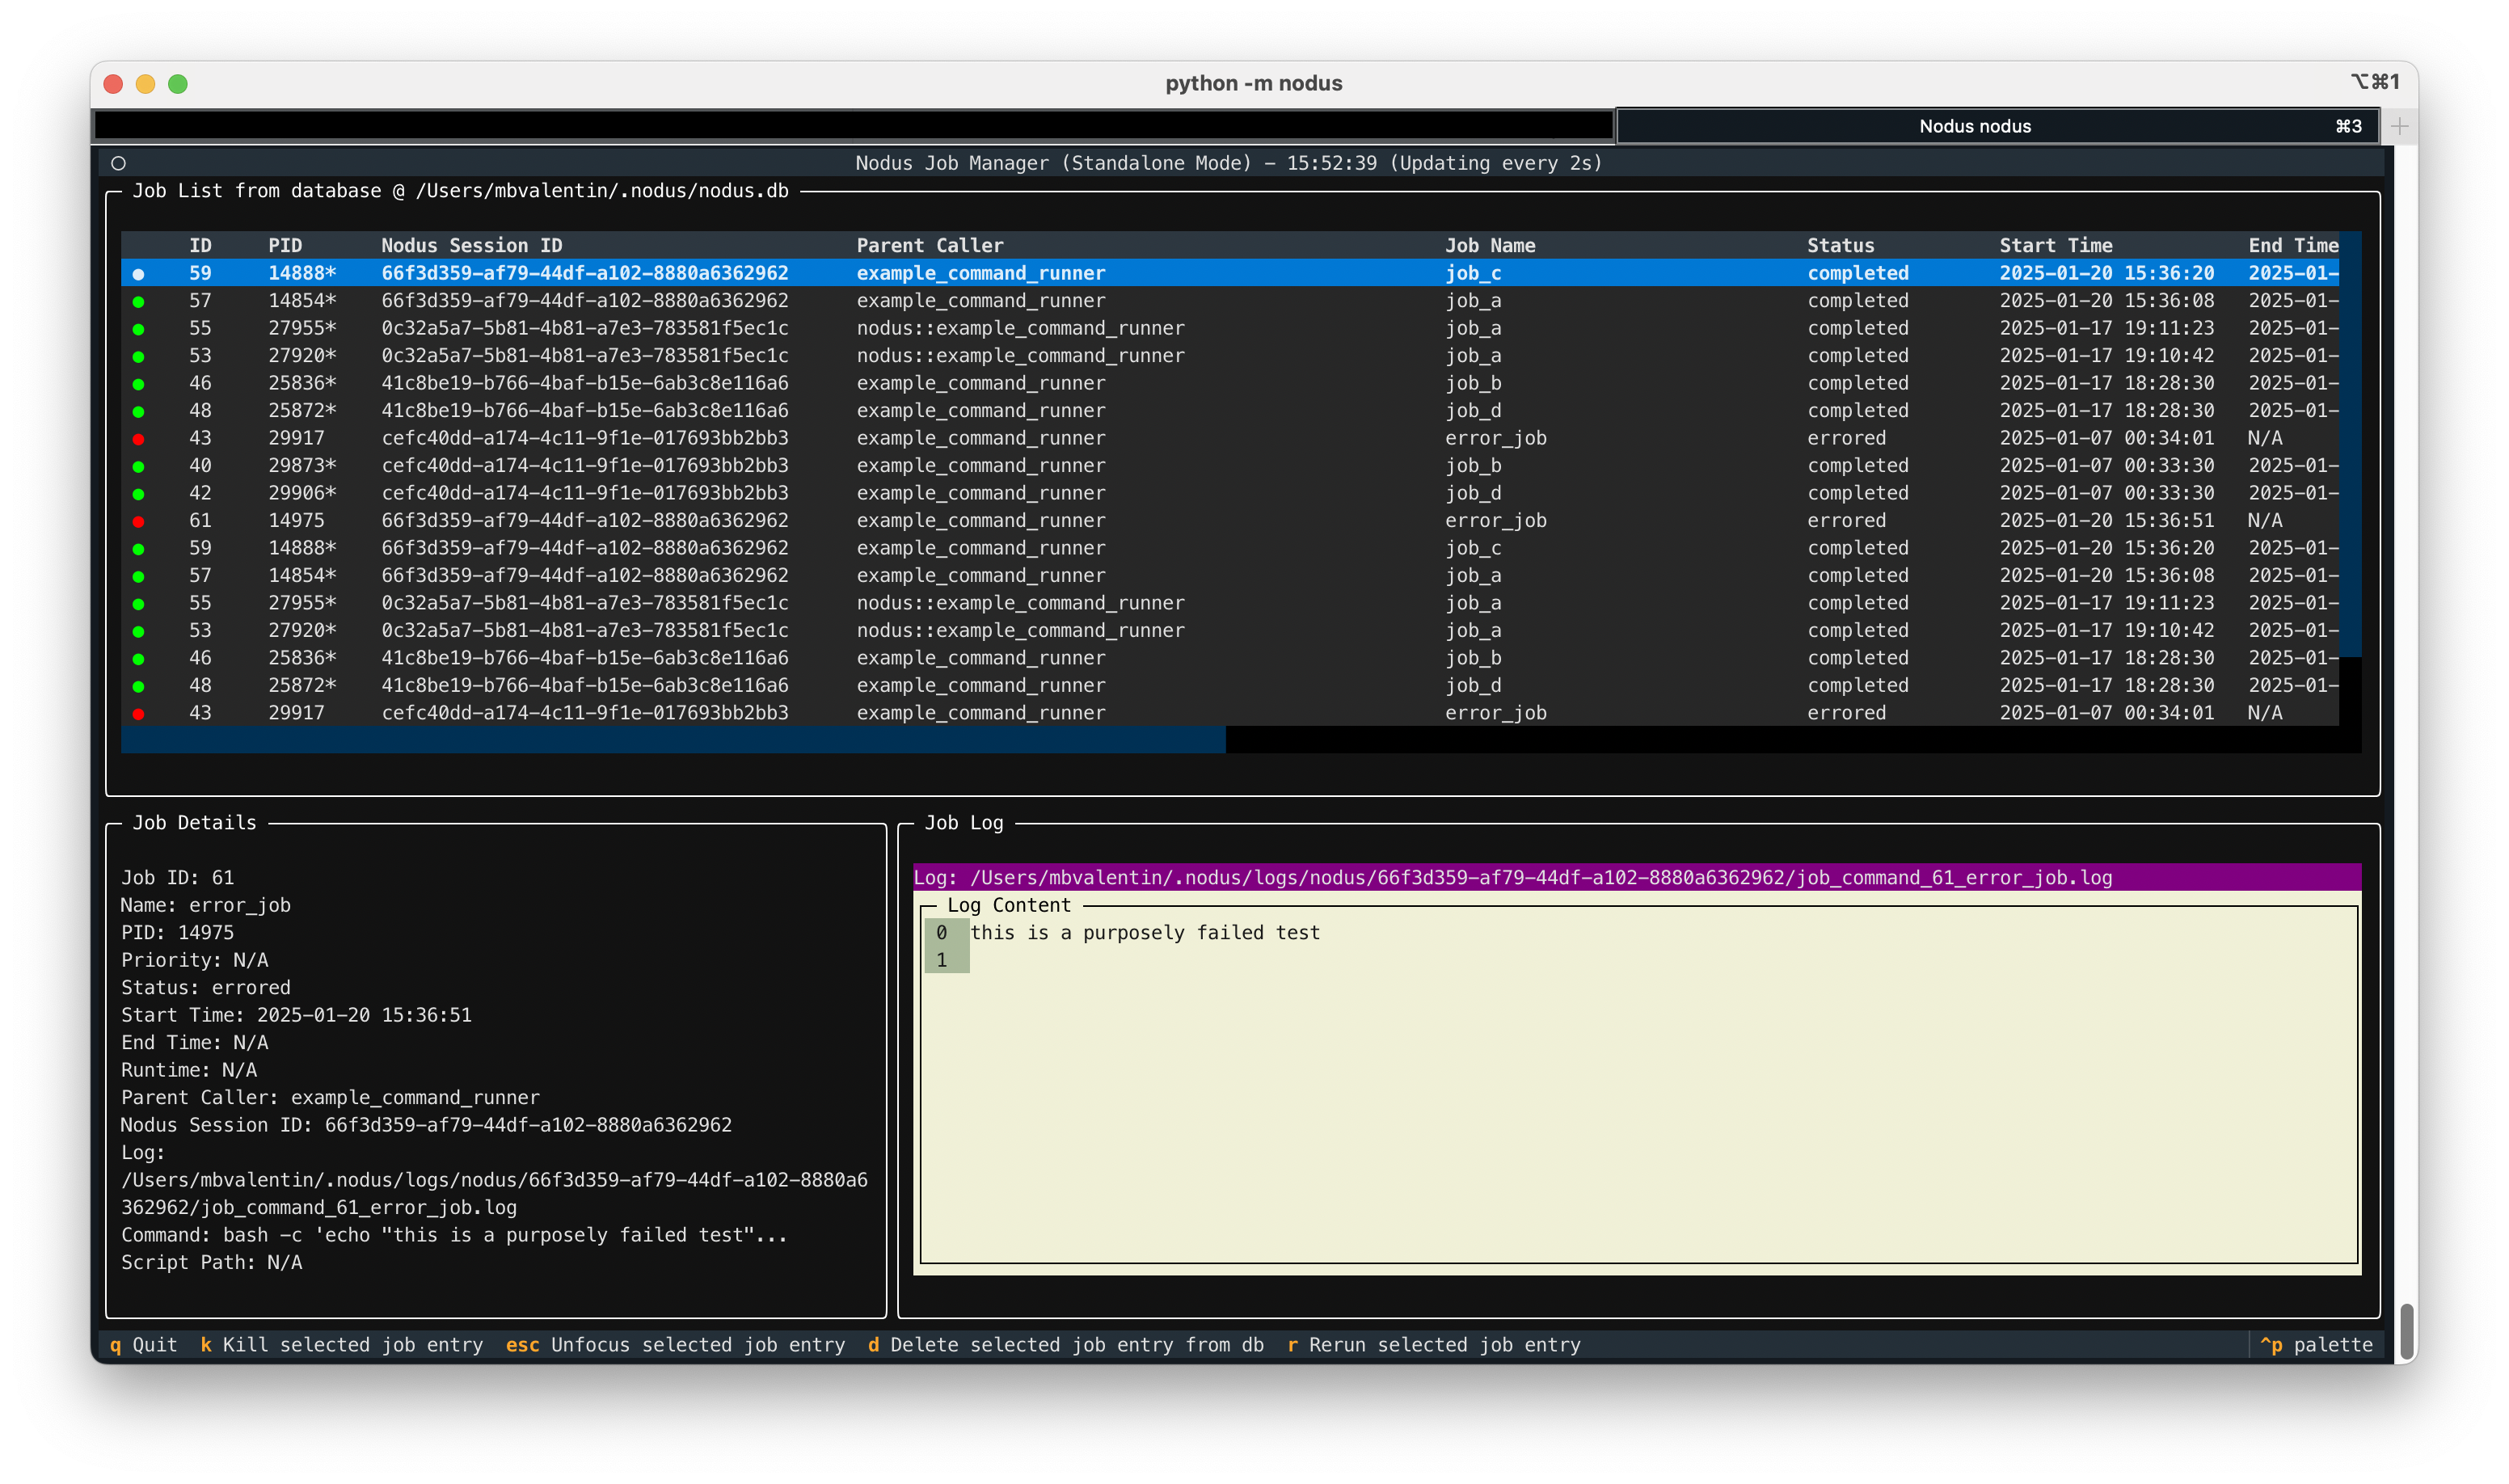The width and height of the screenshot is (2509, 1484).
Task: Click the status dot of the highlighted job 59 row
Action: point(138,274)
